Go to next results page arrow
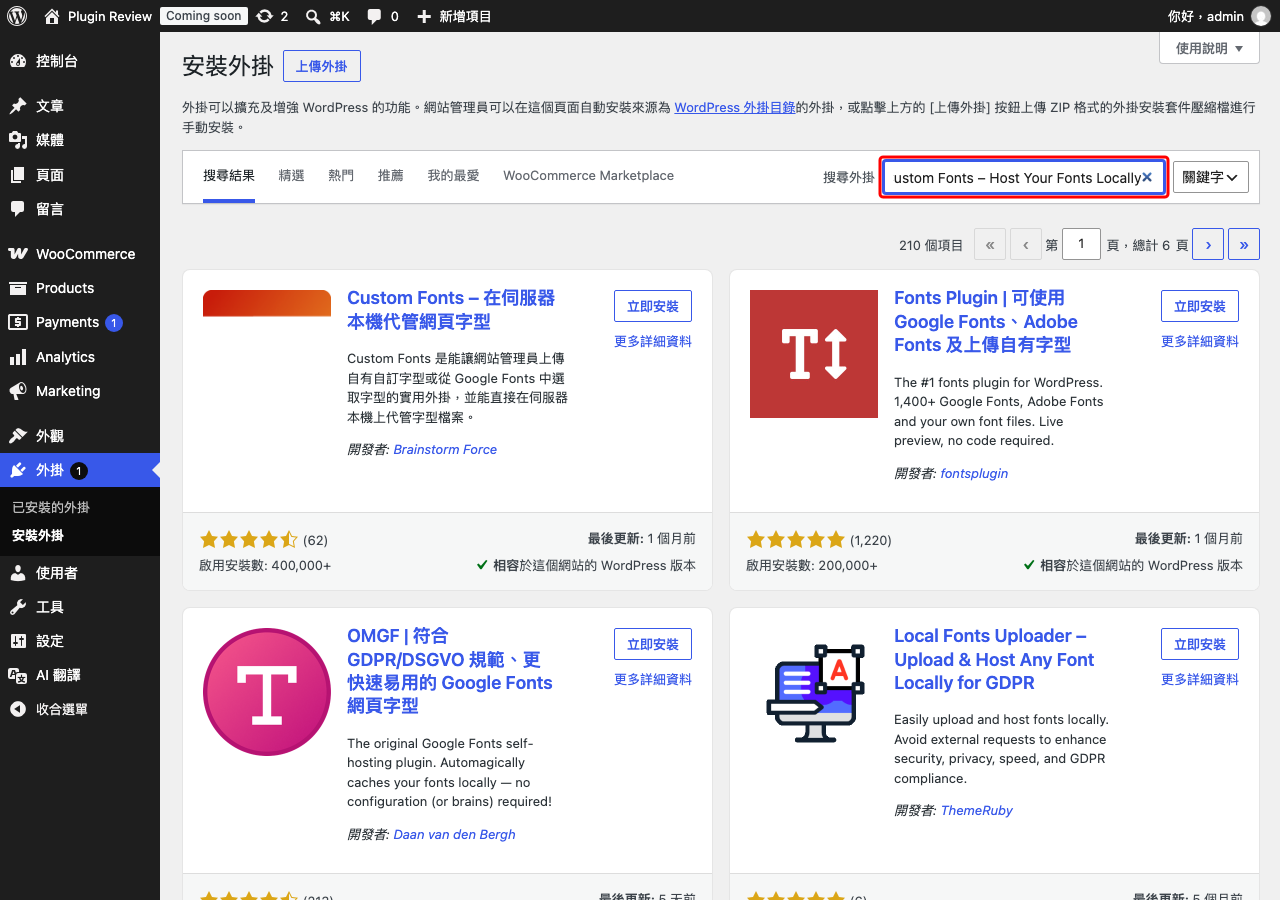This screenshot has width=1280, height=900. (x=1208, y=244)
